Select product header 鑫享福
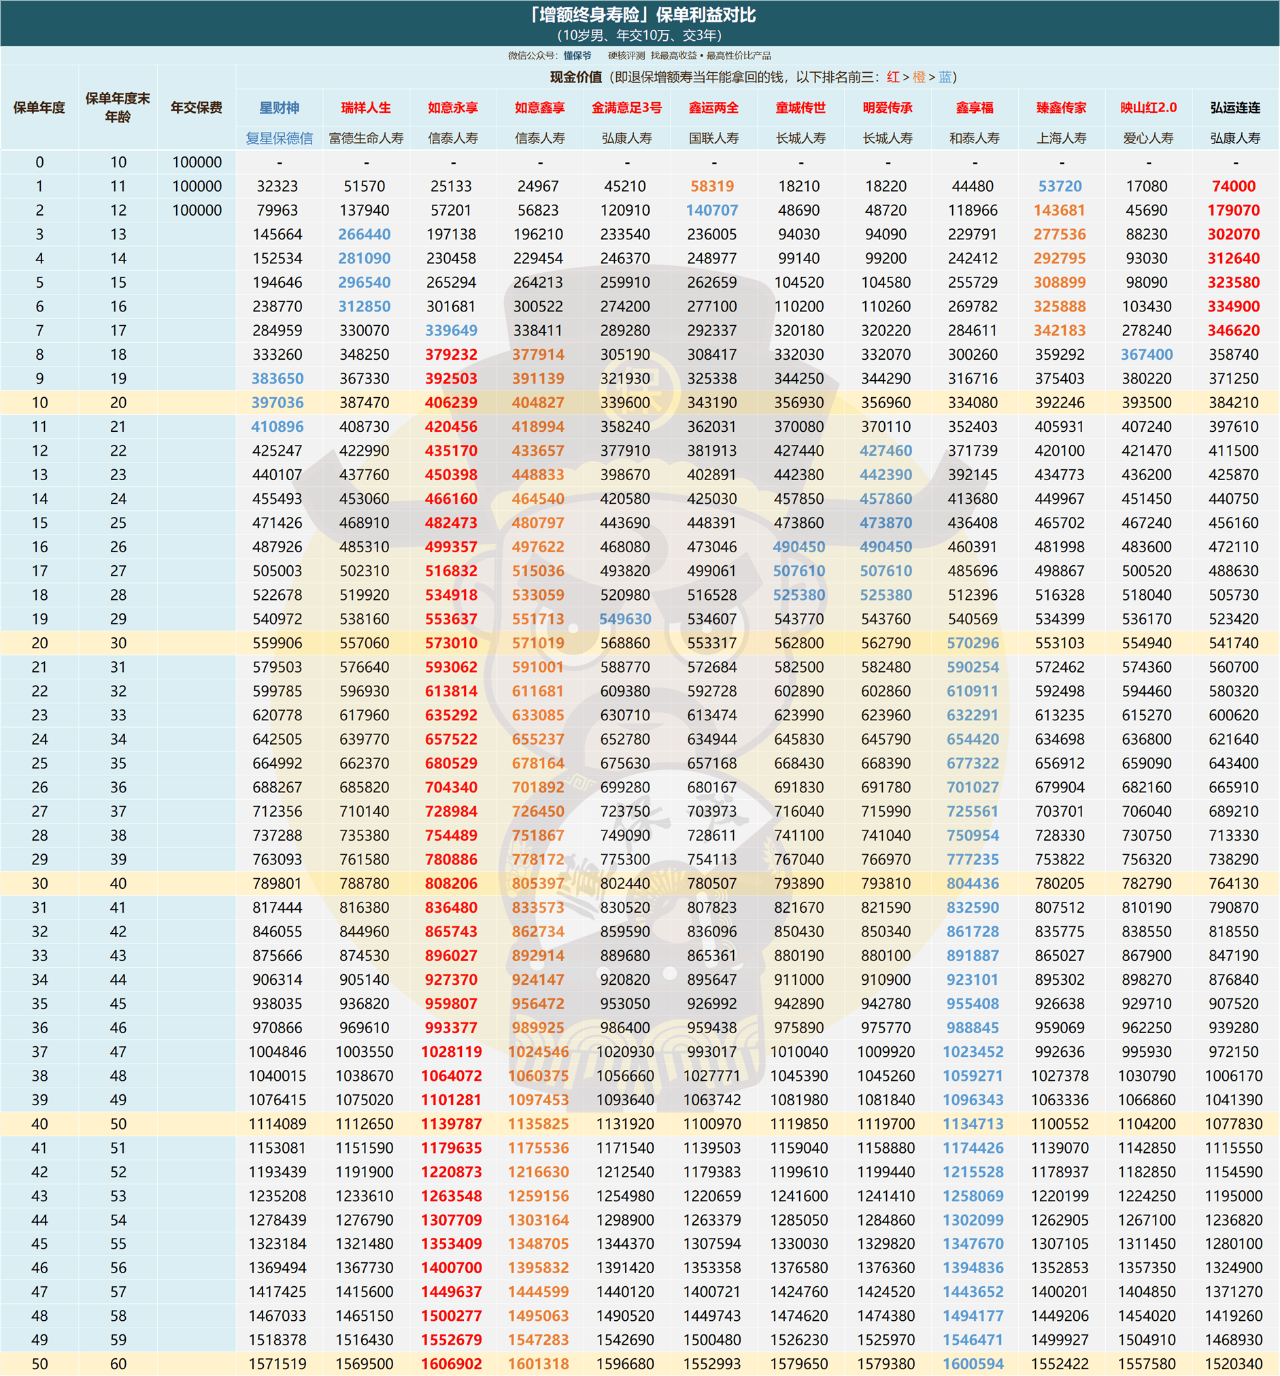The width and height of the screenshot is (1280, 1376). click(975, 107)
